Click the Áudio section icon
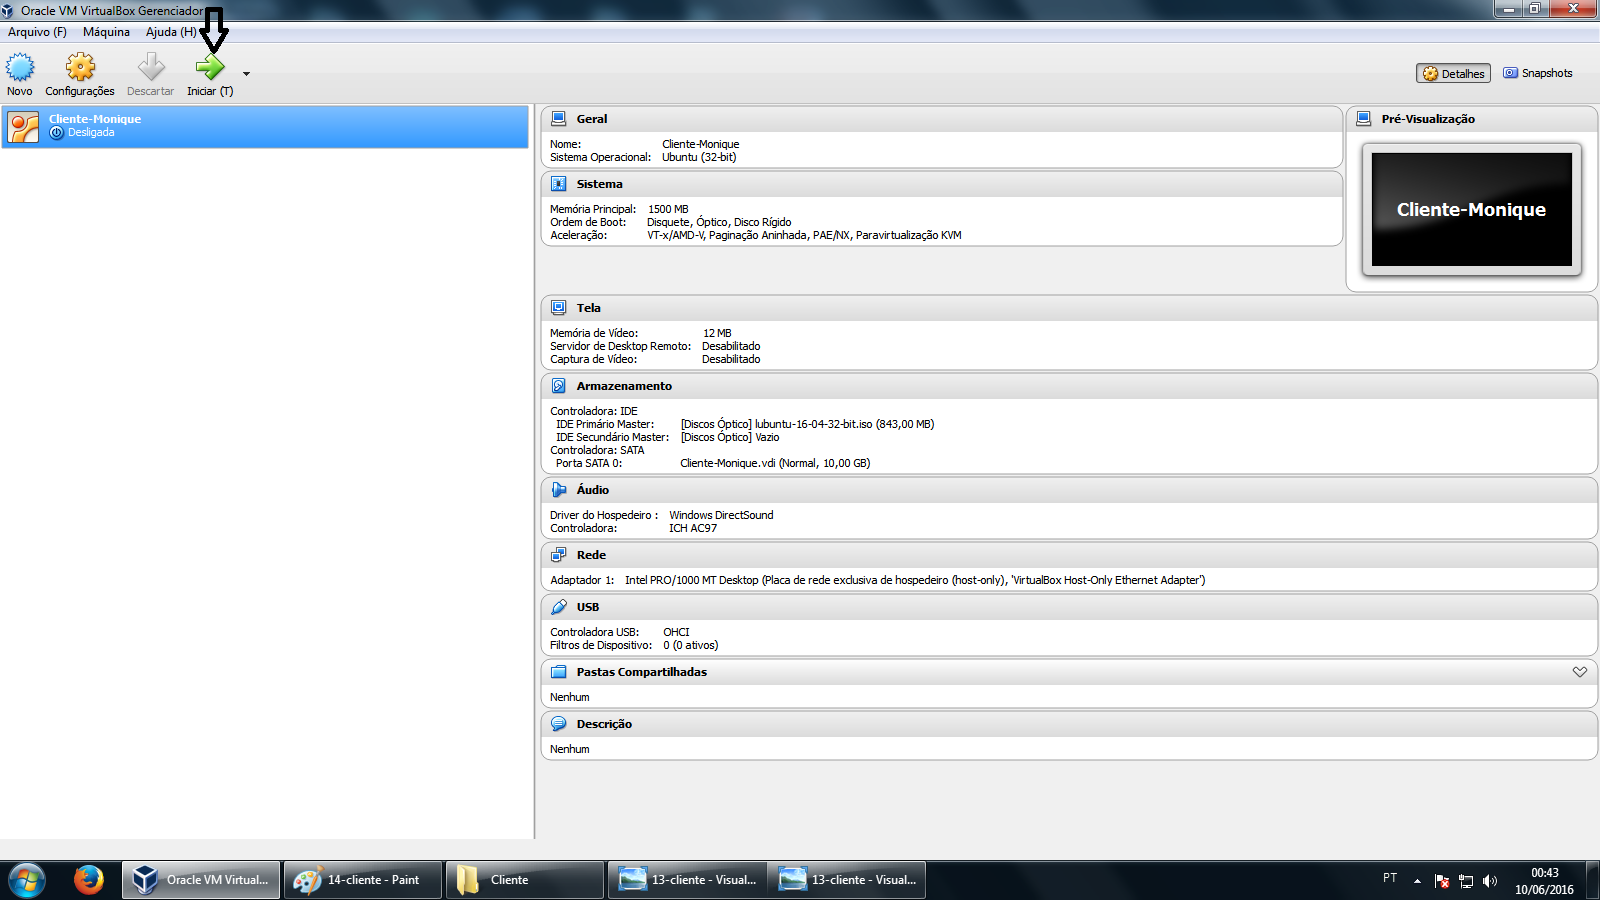The height and width of the screenshot is (900, 1600). (x=559, y=490)
